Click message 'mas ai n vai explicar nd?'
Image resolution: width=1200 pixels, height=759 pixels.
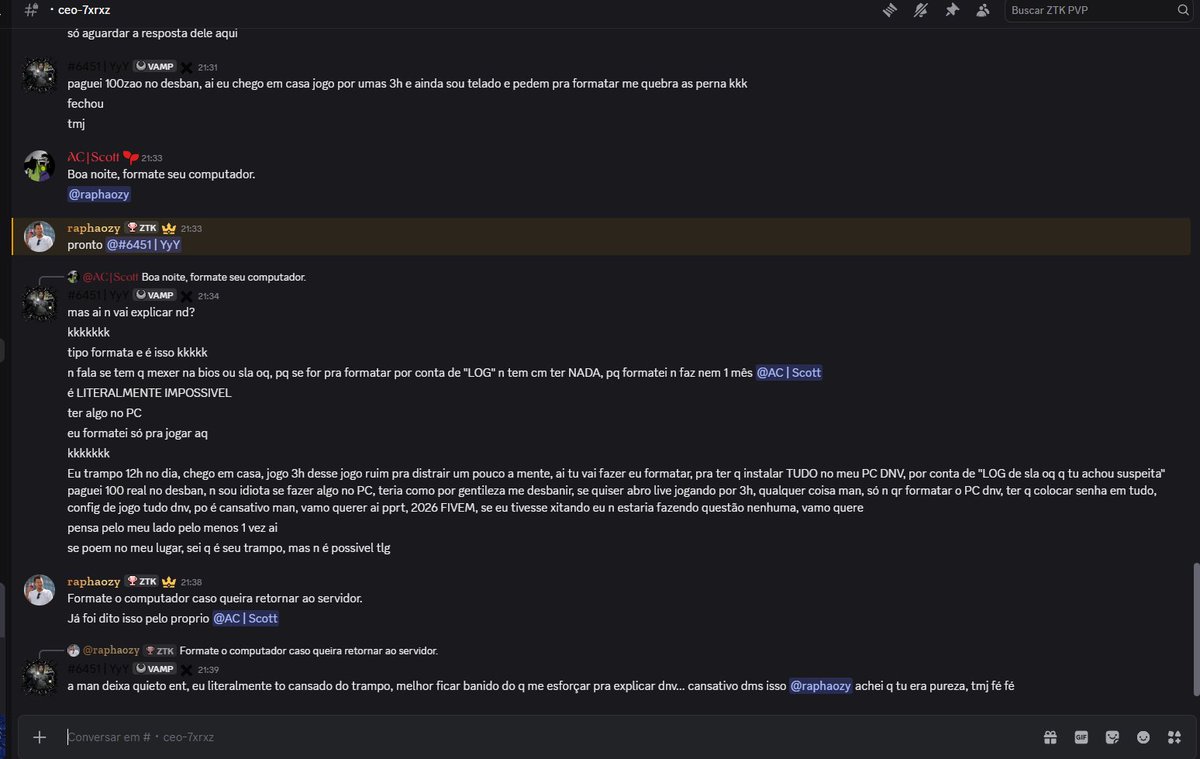pyautogui.click(x=131, y=312)
